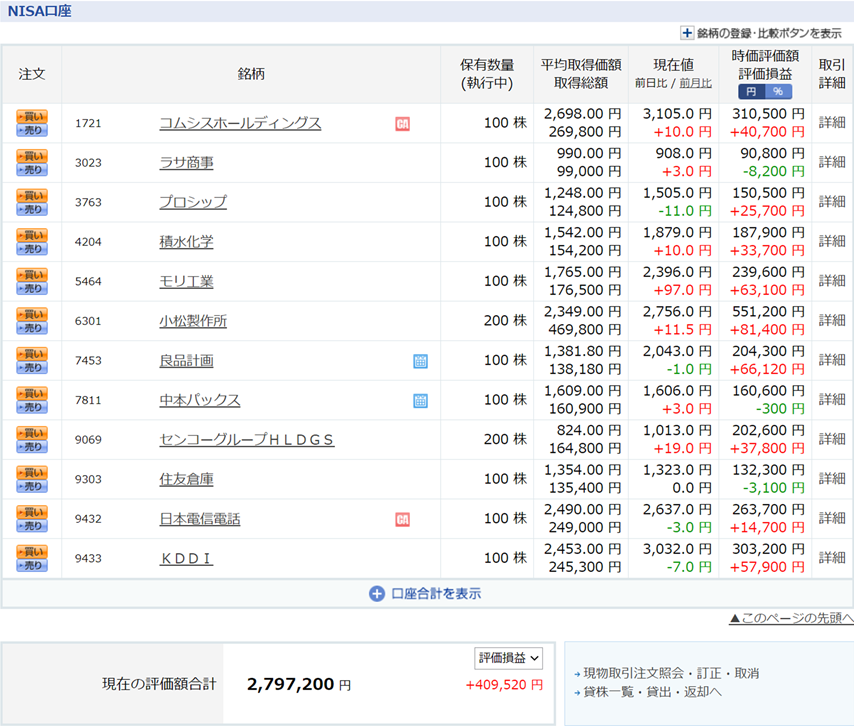854x726 pixels.
Task: Open calendar icon beside 中本パックス
Action: pyautogui.click(x=420, y=401)
